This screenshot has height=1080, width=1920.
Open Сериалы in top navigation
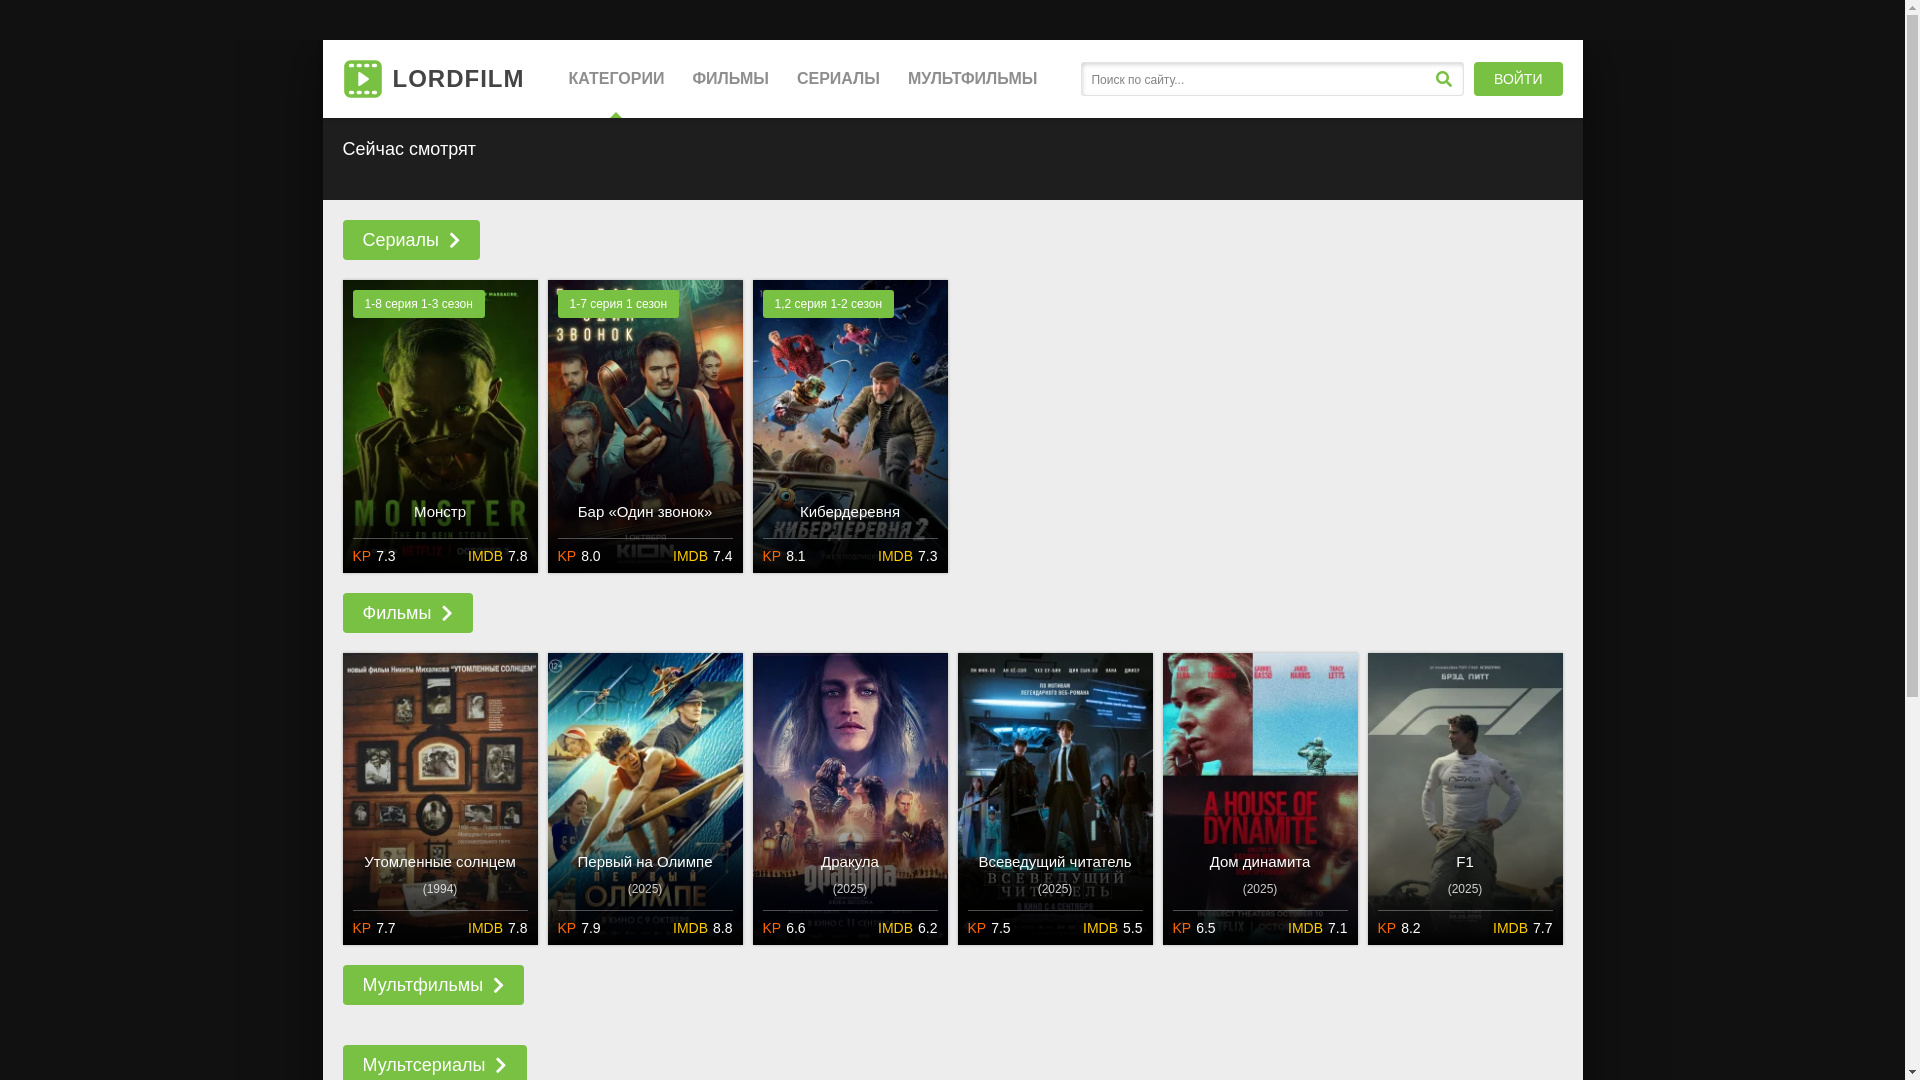tap(838, 79)
